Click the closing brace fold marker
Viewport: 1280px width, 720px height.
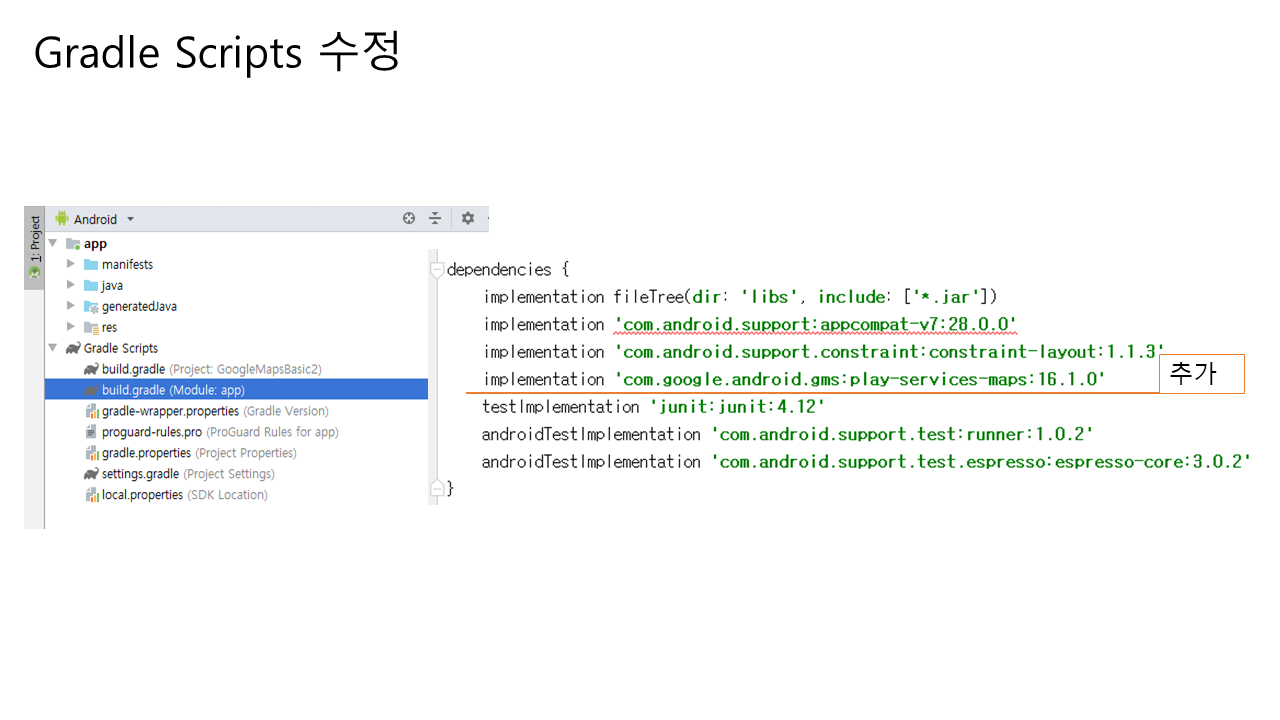(x=437, y=488)
